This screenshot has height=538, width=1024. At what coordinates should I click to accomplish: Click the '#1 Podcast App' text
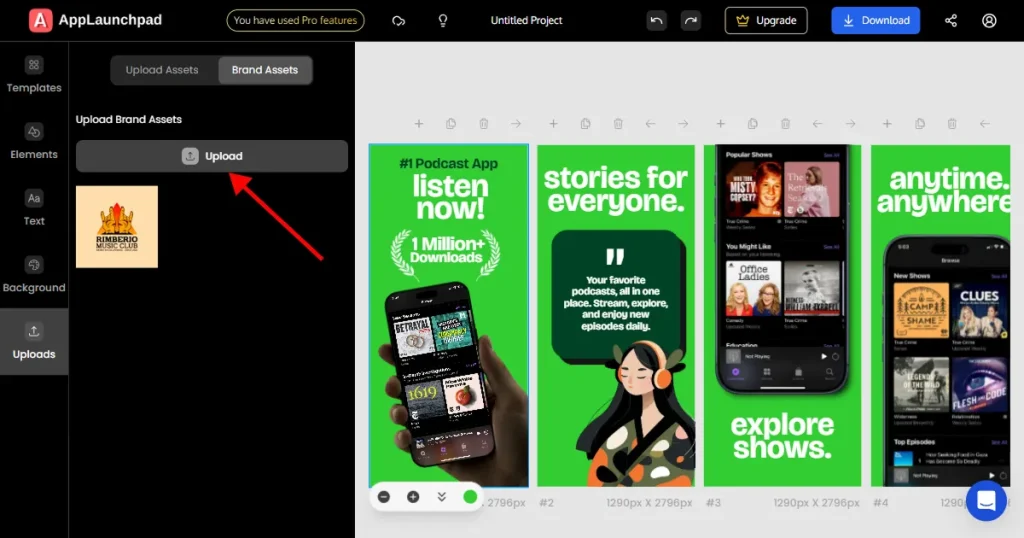click(449, 163)
